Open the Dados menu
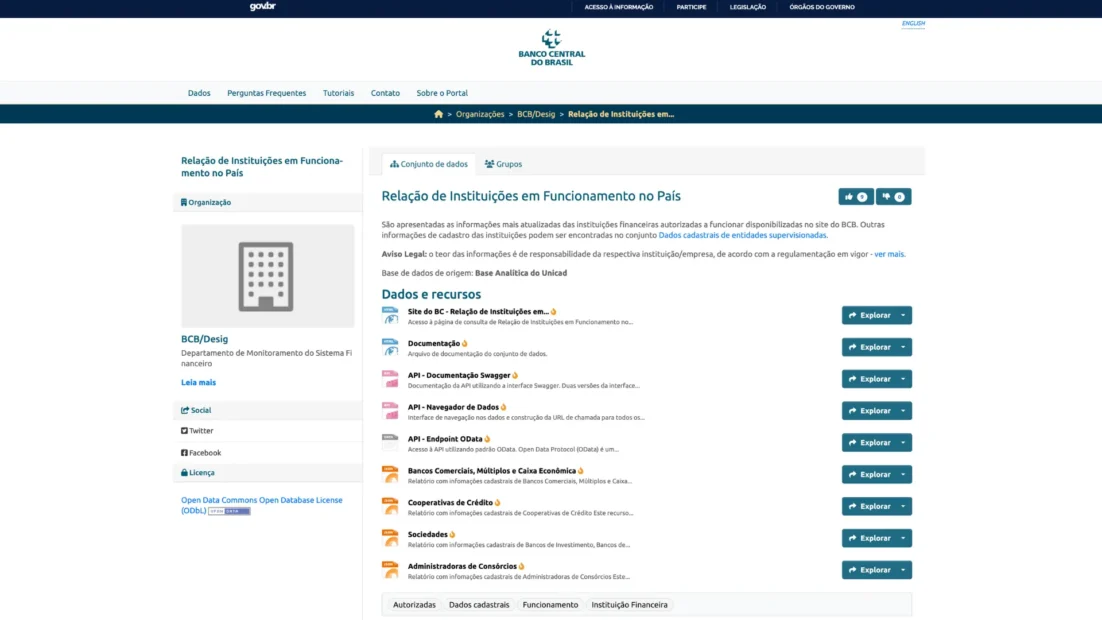Image resolution: width=1102 pixels, height=620 pixels. click(x=199, y=93)
